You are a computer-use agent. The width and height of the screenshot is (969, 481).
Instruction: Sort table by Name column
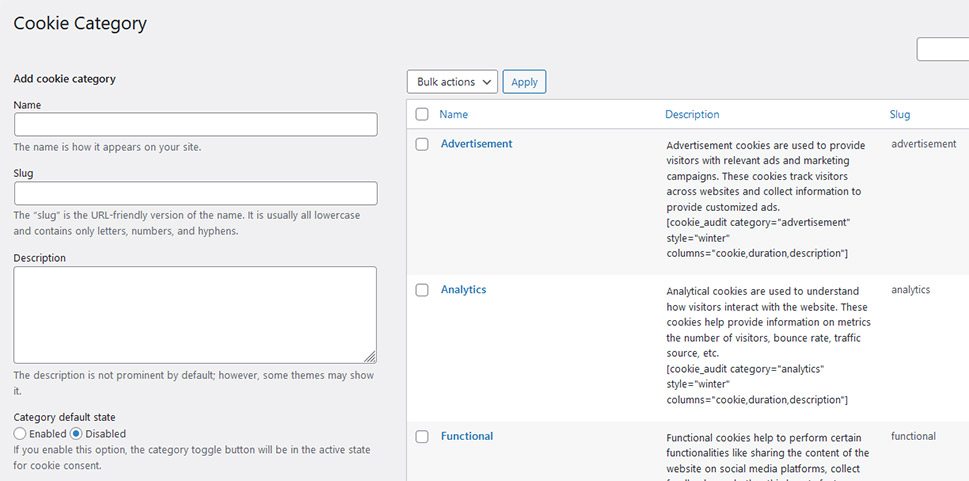pyautogui.click(x=453, y=115)
